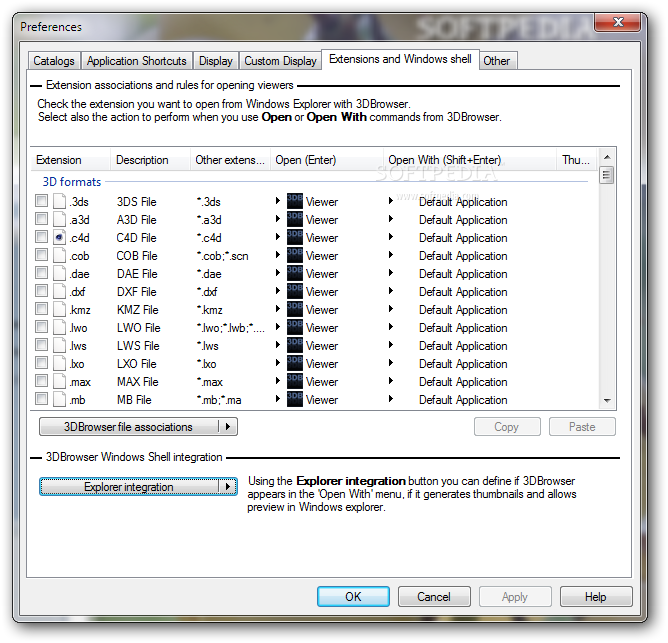Screen dimensions: 668x643
Task: Click the extension list scrollbar thumb
Action: [x=607, y=175]
